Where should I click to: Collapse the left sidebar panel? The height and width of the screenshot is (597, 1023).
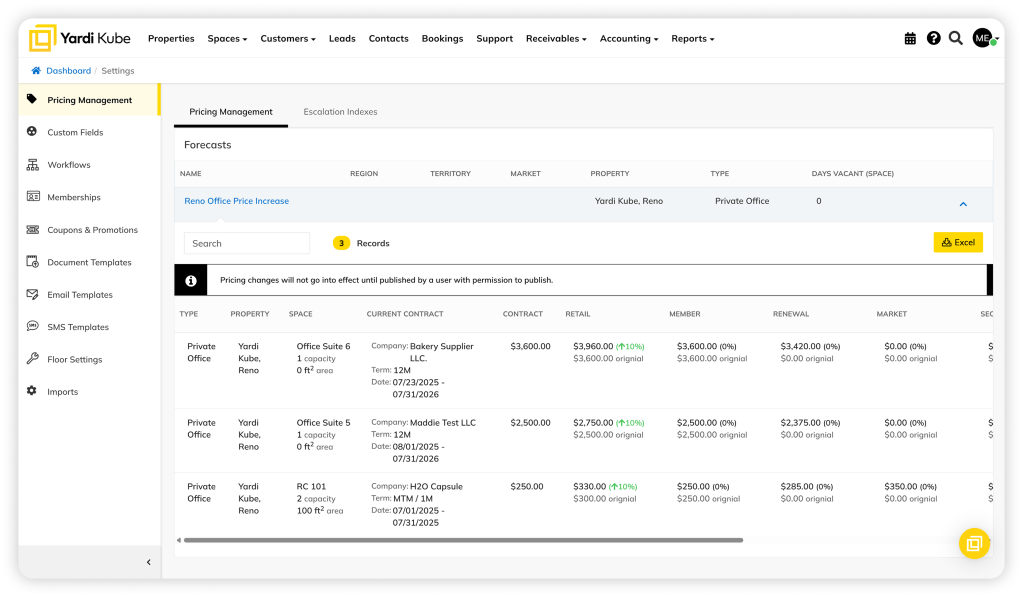(148, 562)
